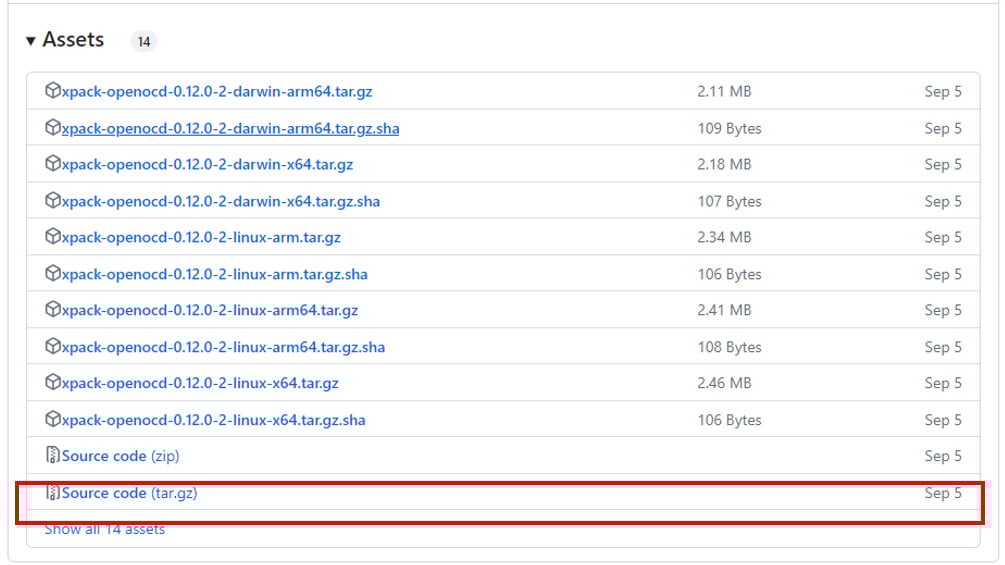Click the 108 Bytes size text
1005x565 pixels.
click(x=729, y=348)
